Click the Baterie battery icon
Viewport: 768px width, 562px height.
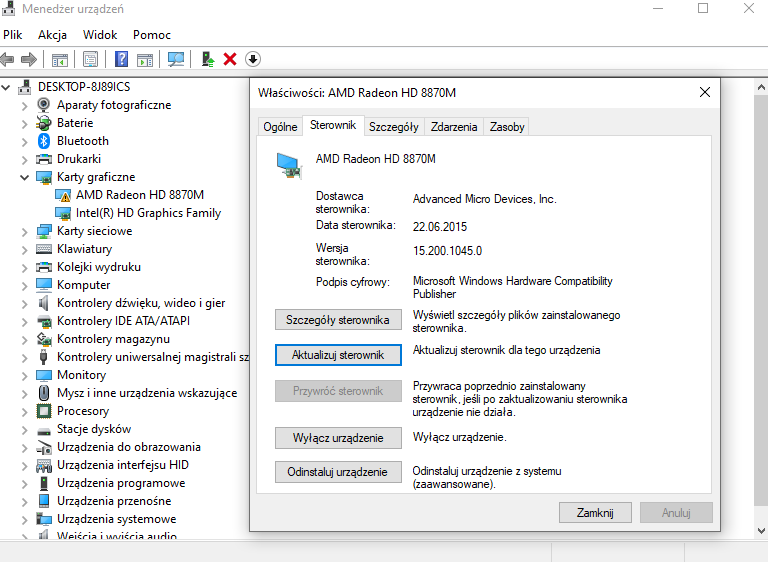(44, 123)
